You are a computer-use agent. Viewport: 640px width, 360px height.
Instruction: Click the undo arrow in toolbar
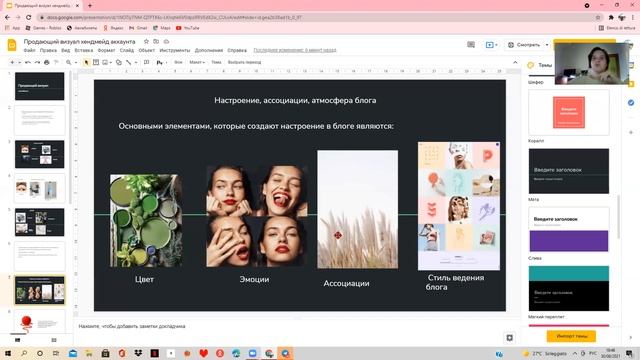28,62
